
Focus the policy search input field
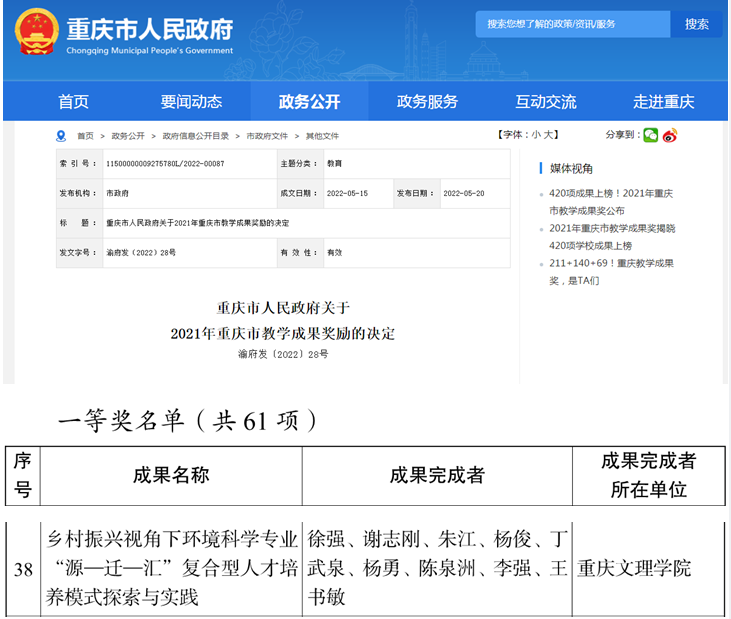pyautogui.click(x=572, y=24)
